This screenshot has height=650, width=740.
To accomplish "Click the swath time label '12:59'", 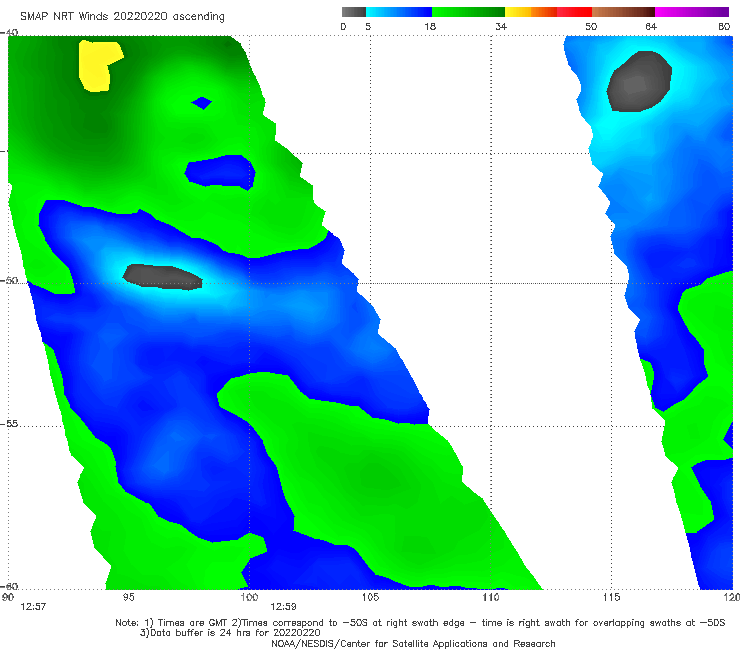I will point(283,607).
